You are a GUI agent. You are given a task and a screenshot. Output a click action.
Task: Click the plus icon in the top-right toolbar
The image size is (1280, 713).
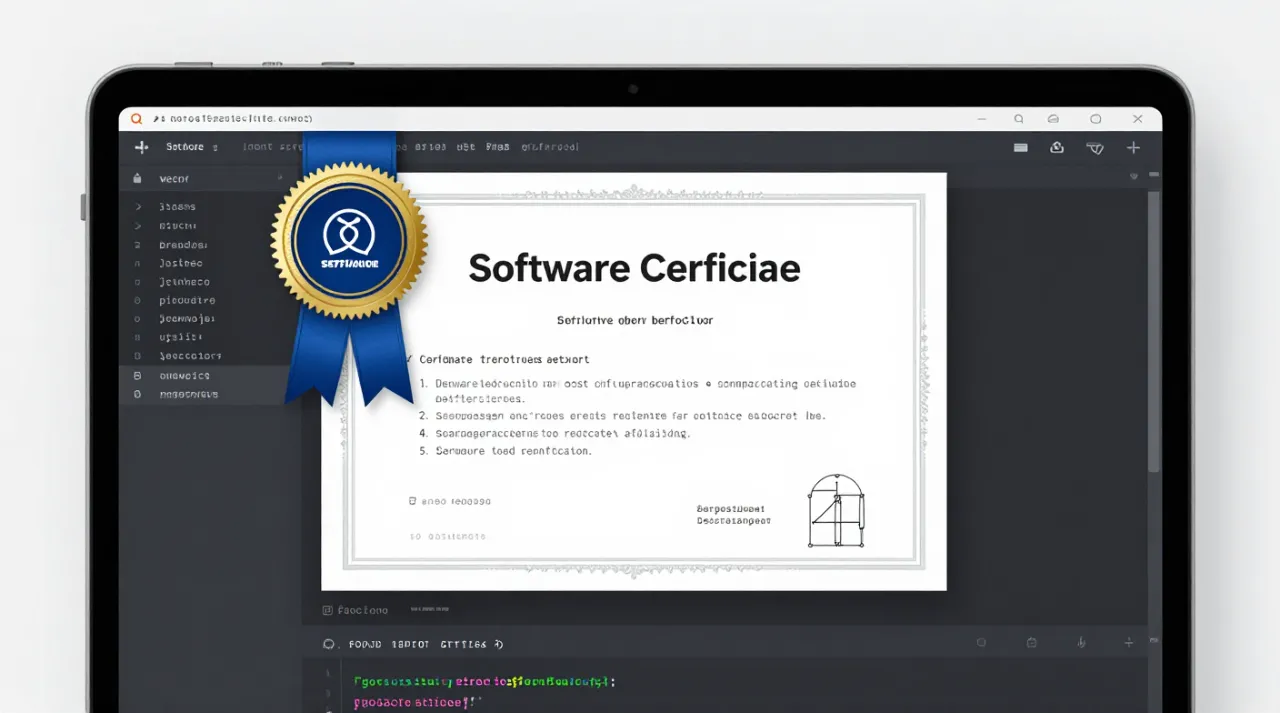tap(1133, 147)
